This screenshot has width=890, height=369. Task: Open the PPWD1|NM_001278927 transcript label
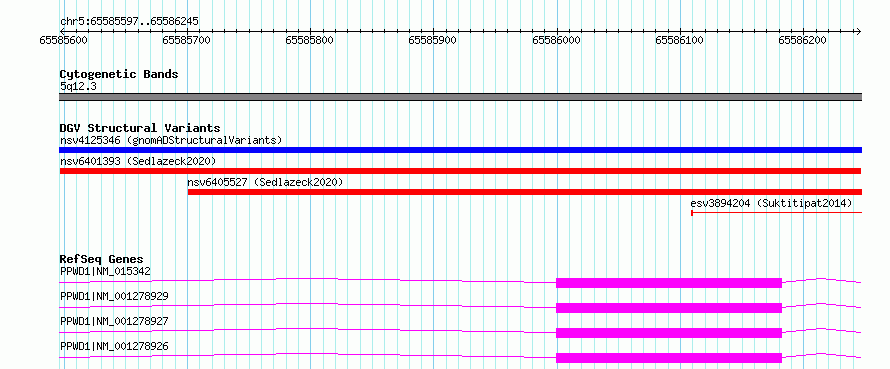114,321
